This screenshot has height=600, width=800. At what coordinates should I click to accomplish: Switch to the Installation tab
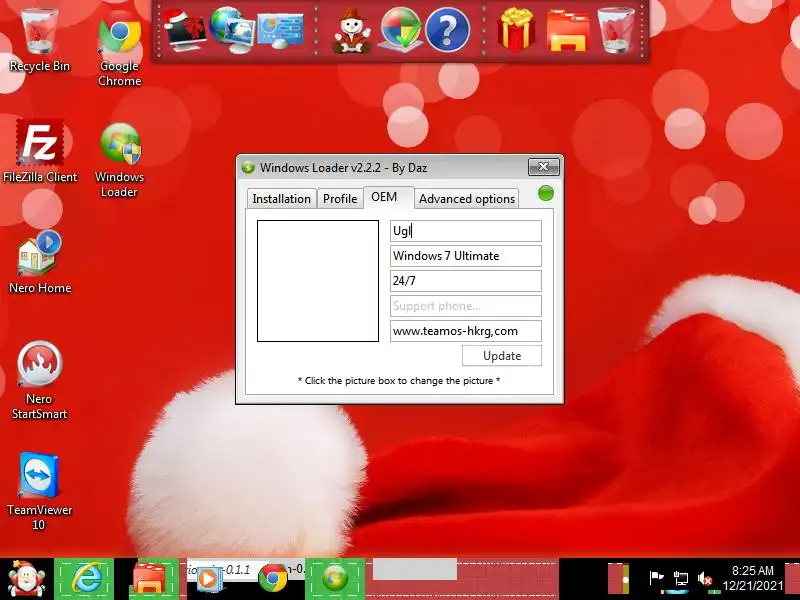[281, 198]
